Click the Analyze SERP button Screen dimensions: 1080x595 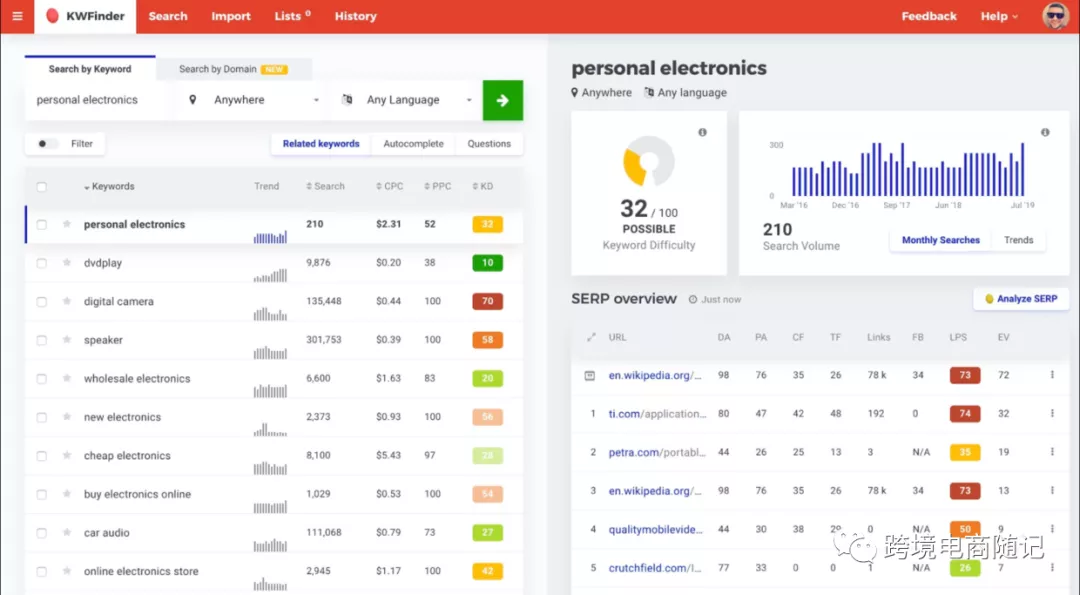tap(1021, 299)
